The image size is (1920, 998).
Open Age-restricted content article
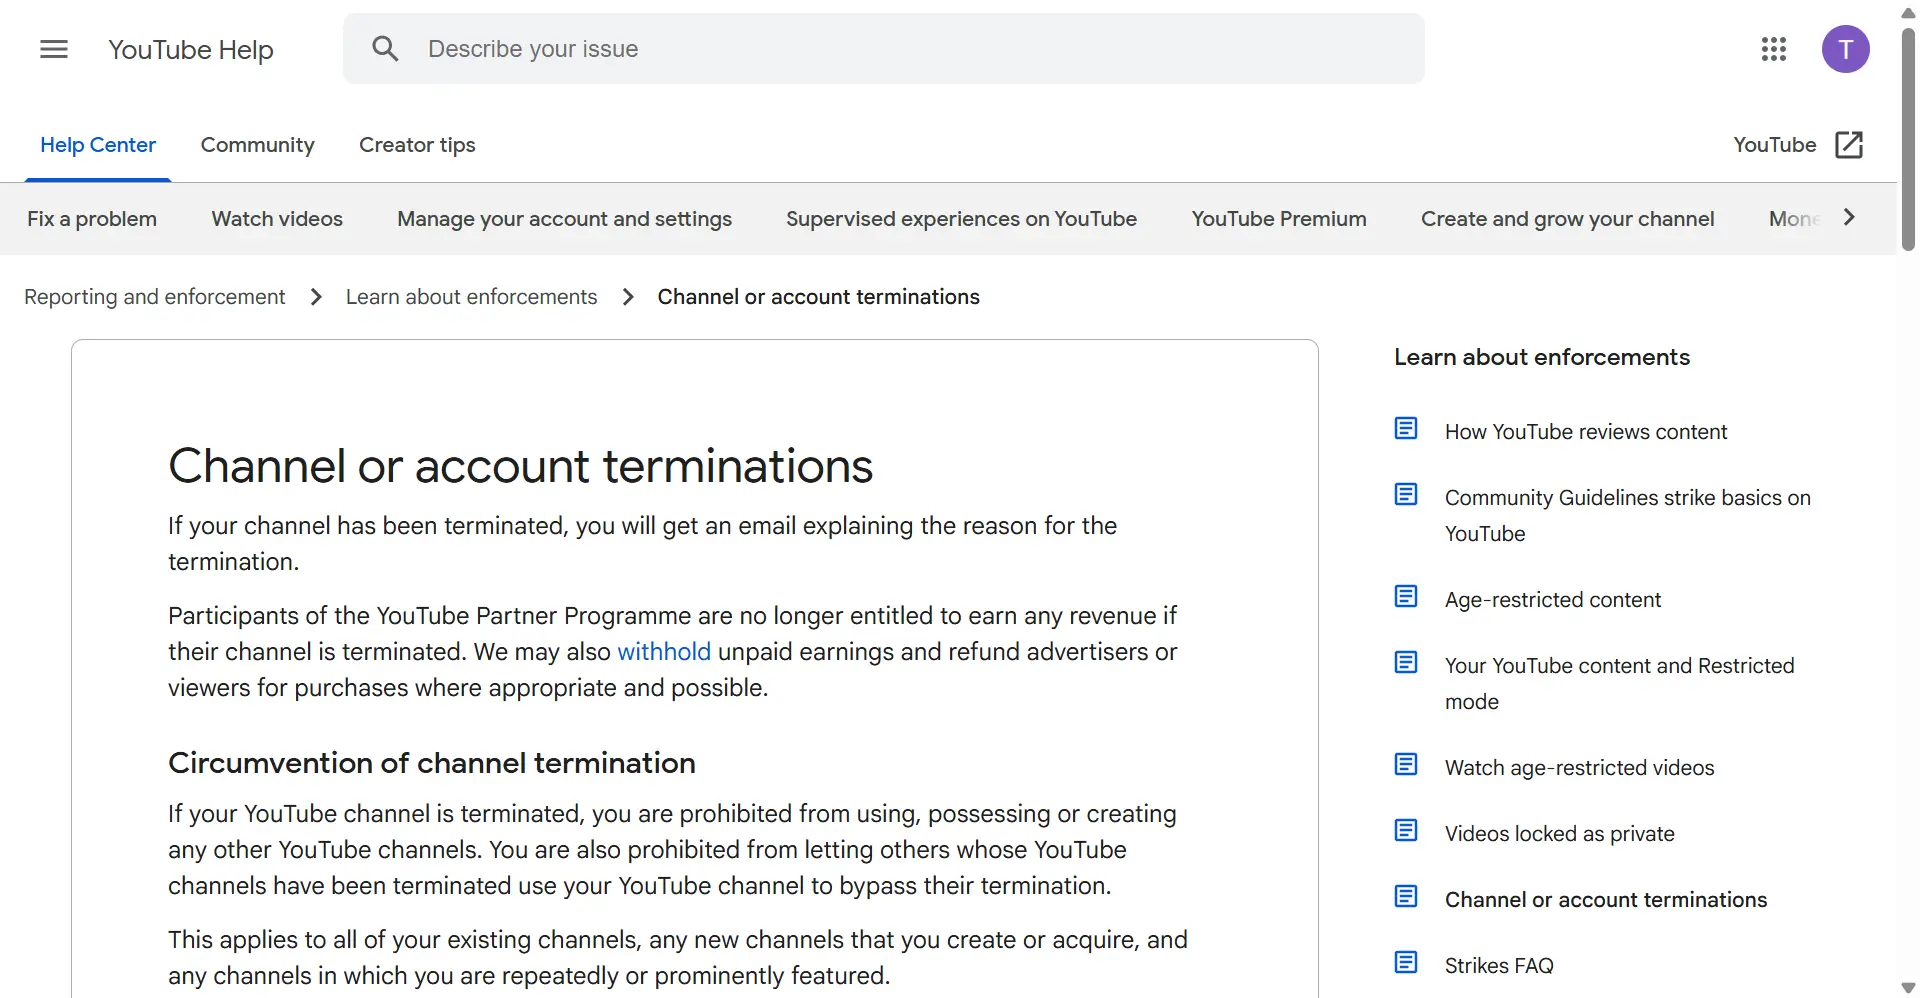click(1553, 600)
